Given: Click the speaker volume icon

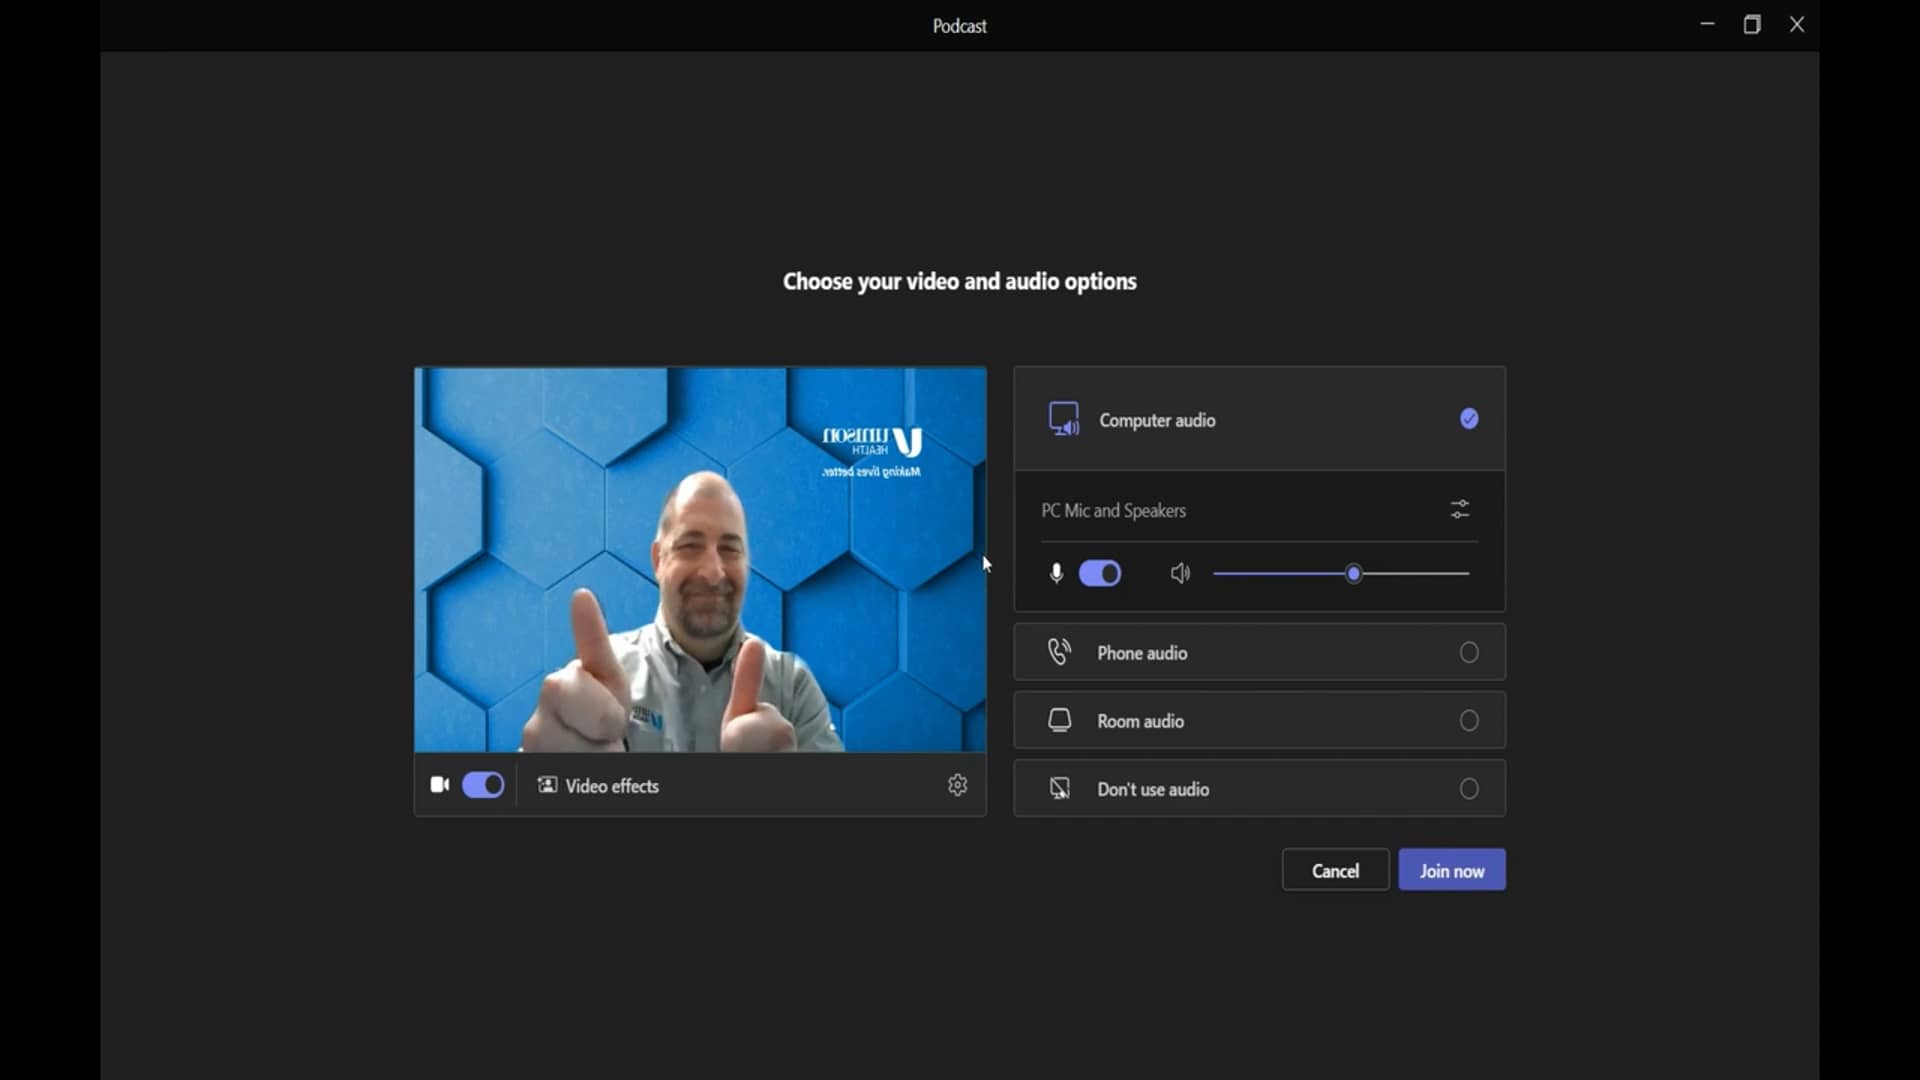Looking at the screenshot, I should [x=1179, y=572].
